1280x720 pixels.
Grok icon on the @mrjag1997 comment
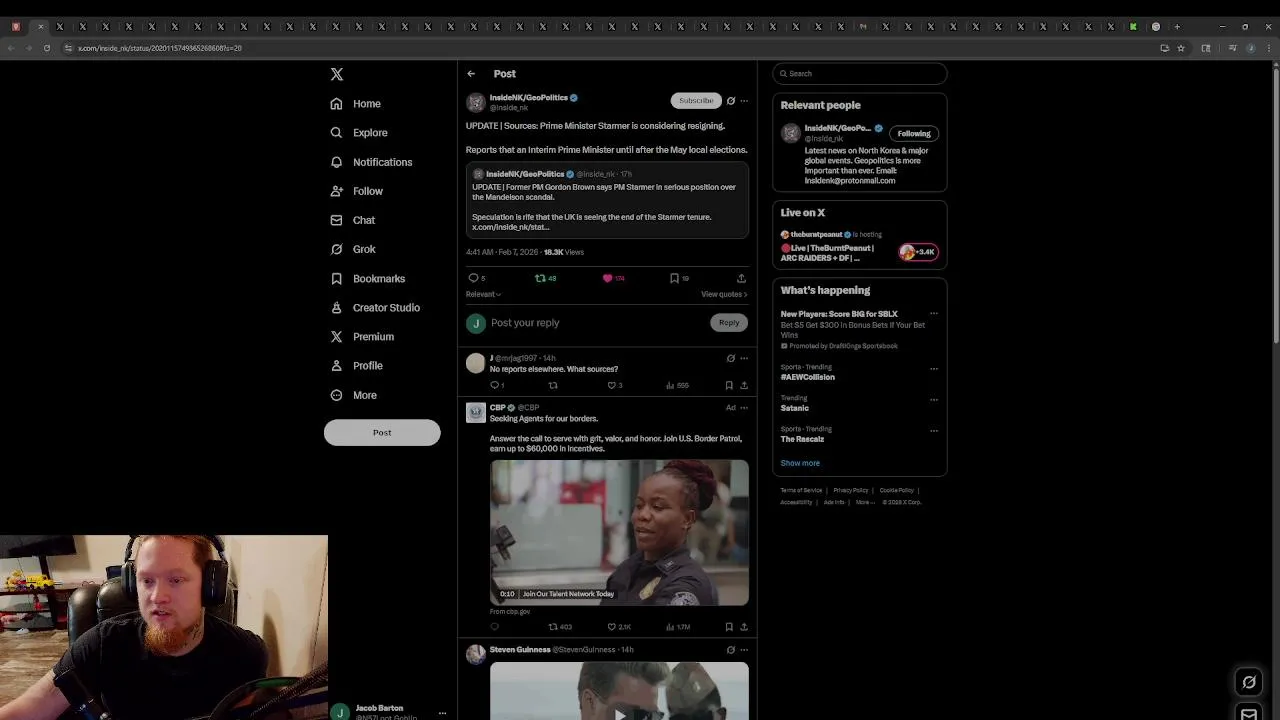pos(730,358)
